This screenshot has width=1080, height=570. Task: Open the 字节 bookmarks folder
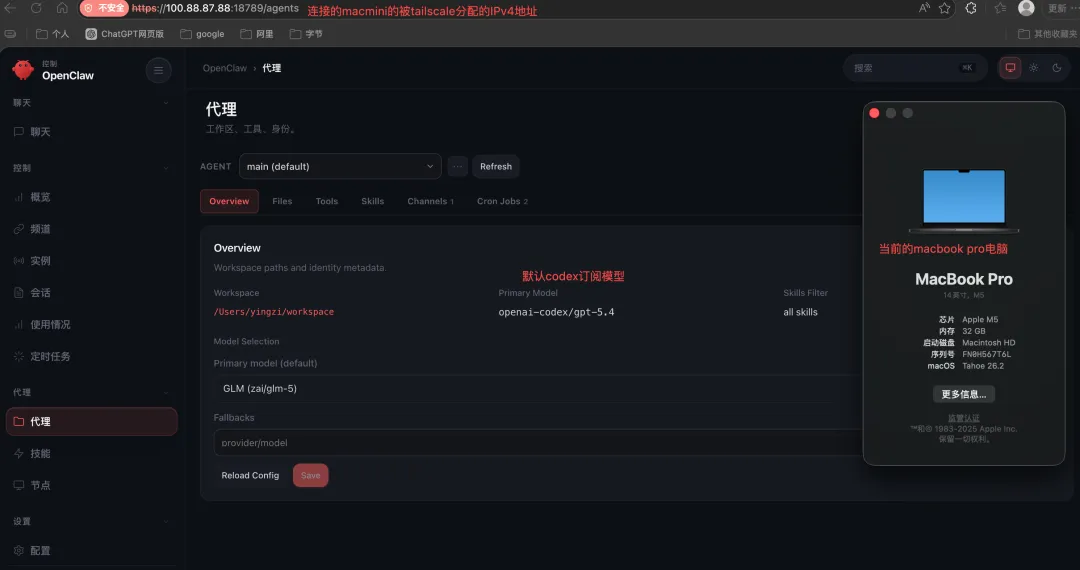pyautogui.click(x=306, y=34)
